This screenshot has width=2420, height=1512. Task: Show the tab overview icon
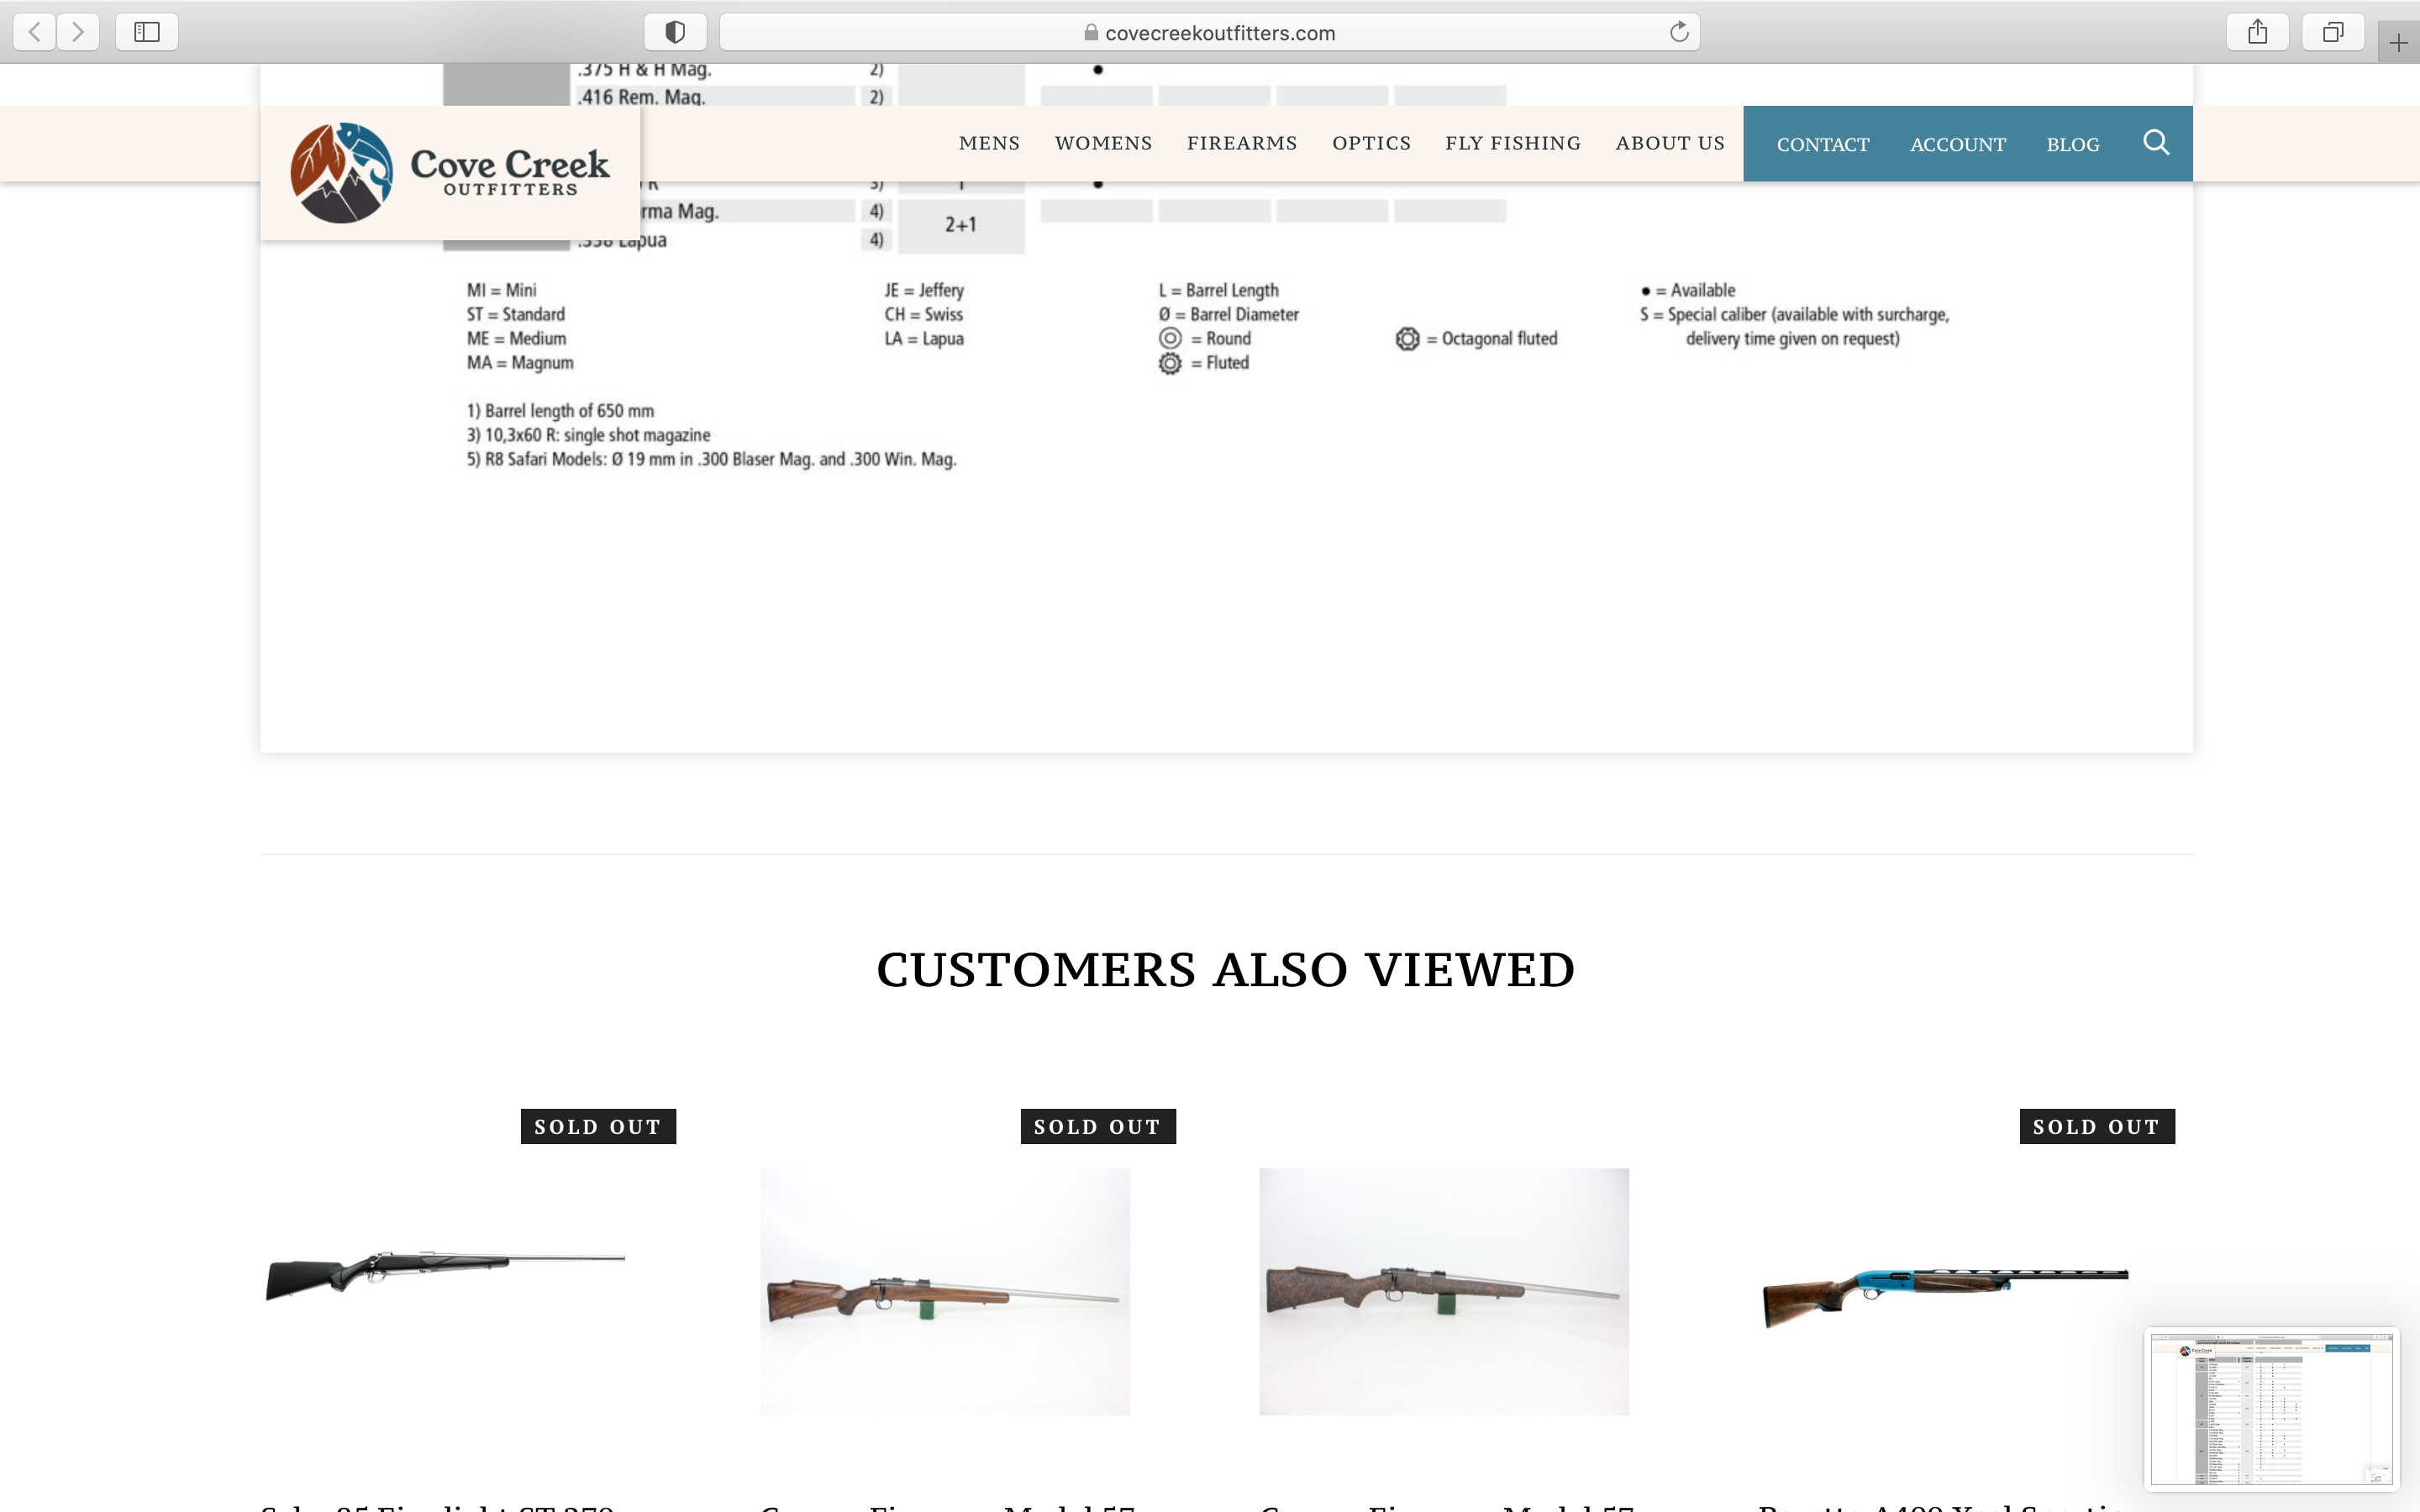point(2332,32)
